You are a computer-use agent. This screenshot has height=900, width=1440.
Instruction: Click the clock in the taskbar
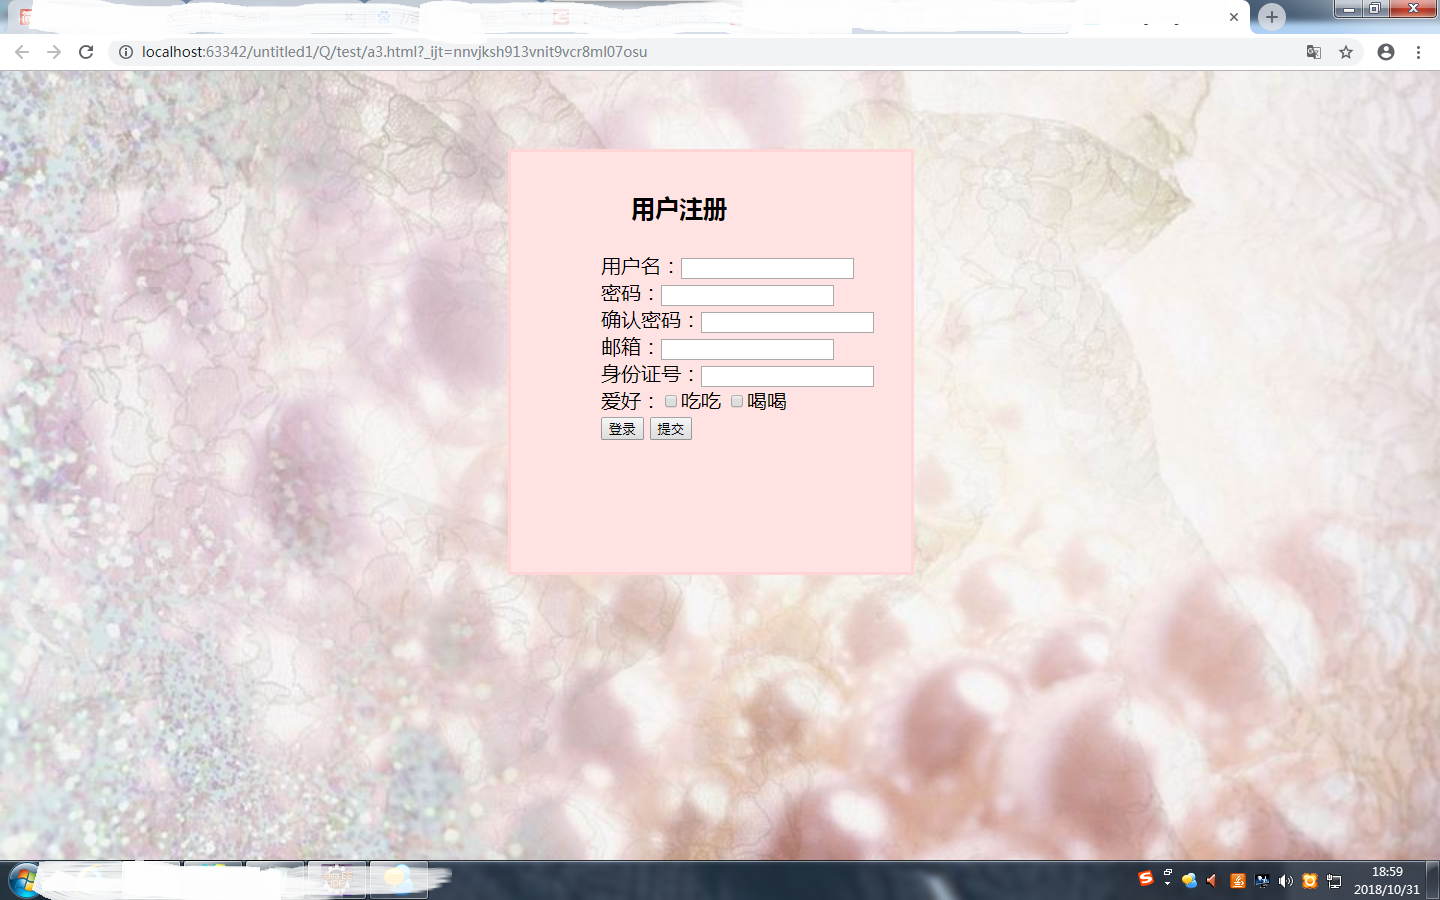tap(1388, 880)
